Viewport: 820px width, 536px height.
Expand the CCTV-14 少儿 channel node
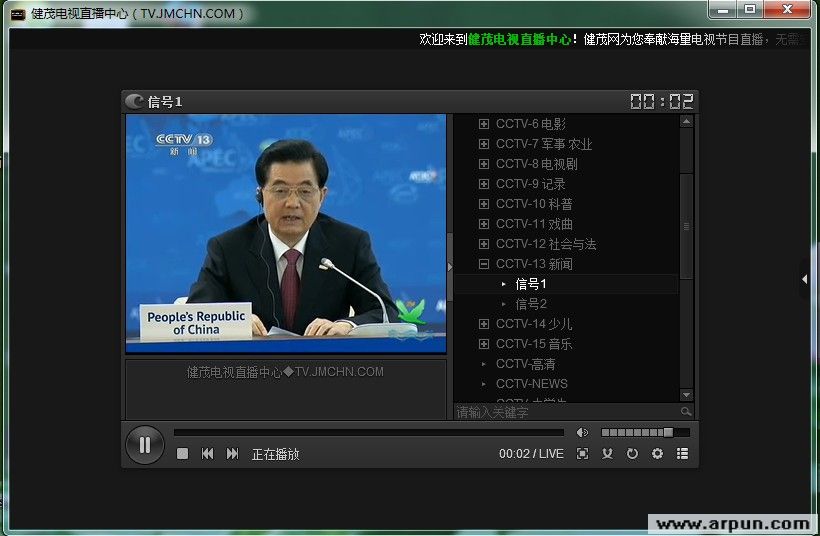point(484,324)
